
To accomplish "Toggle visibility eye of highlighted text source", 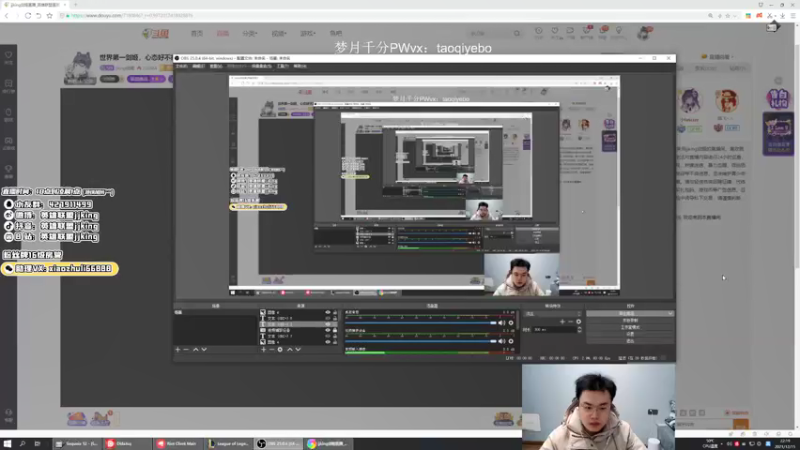I will (328, 324).
